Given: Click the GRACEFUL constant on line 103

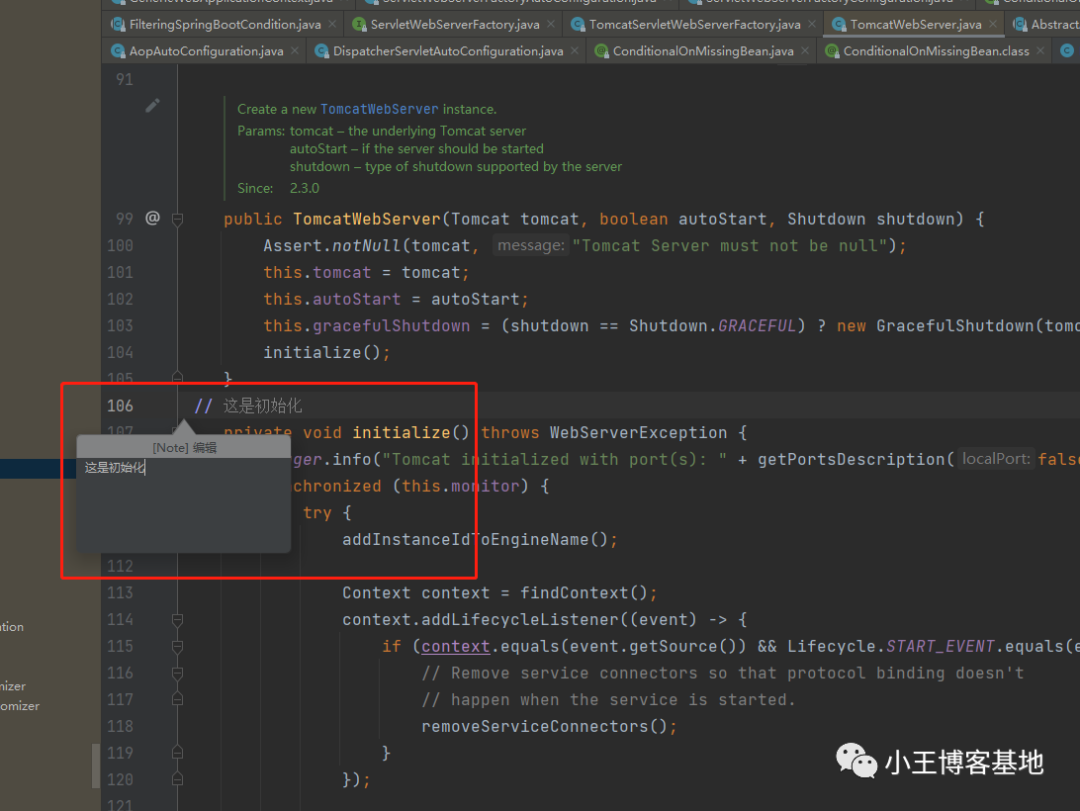Looking at the screenshot, I should (x=757, y=326).
